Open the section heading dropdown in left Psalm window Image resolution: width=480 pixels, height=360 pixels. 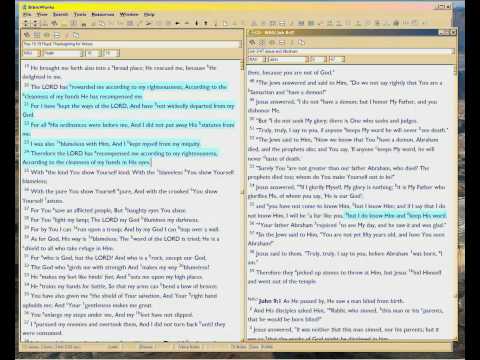pyautogui.click(x=131, y=44)
